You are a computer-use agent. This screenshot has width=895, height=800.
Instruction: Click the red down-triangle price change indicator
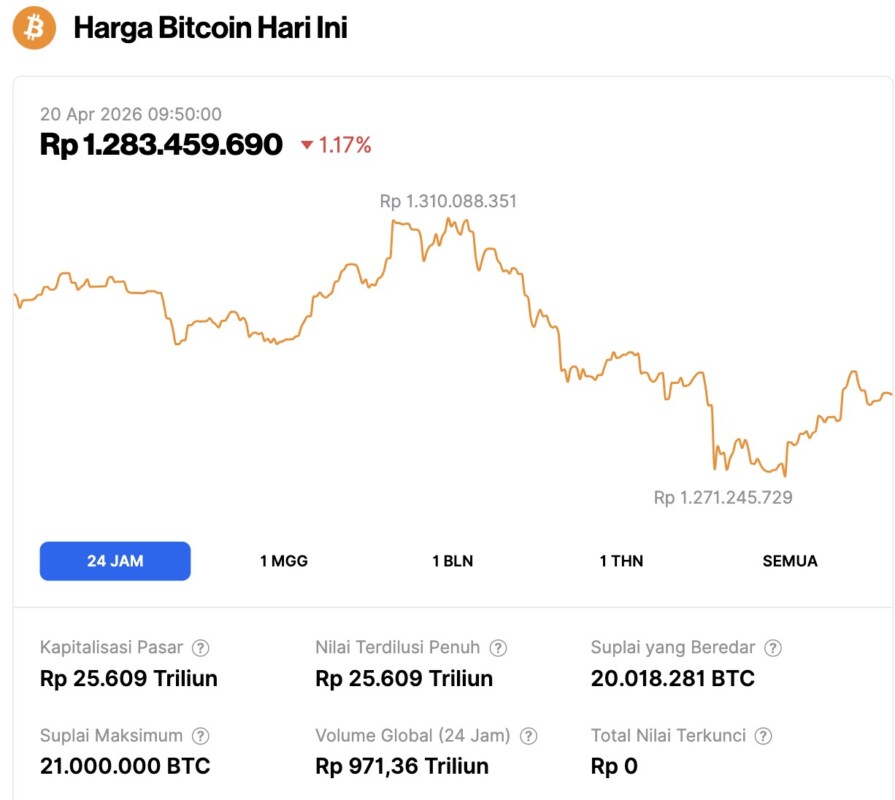pos(307,146)
